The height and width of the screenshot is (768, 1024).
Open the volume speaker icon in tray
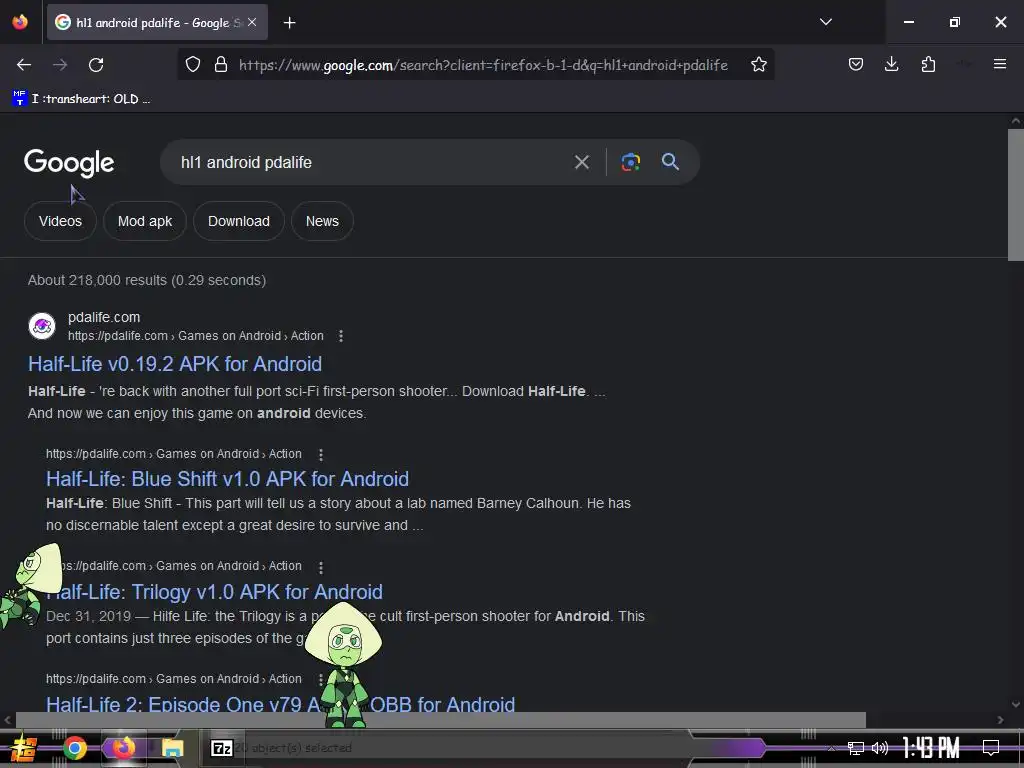(x=880, y=748)
